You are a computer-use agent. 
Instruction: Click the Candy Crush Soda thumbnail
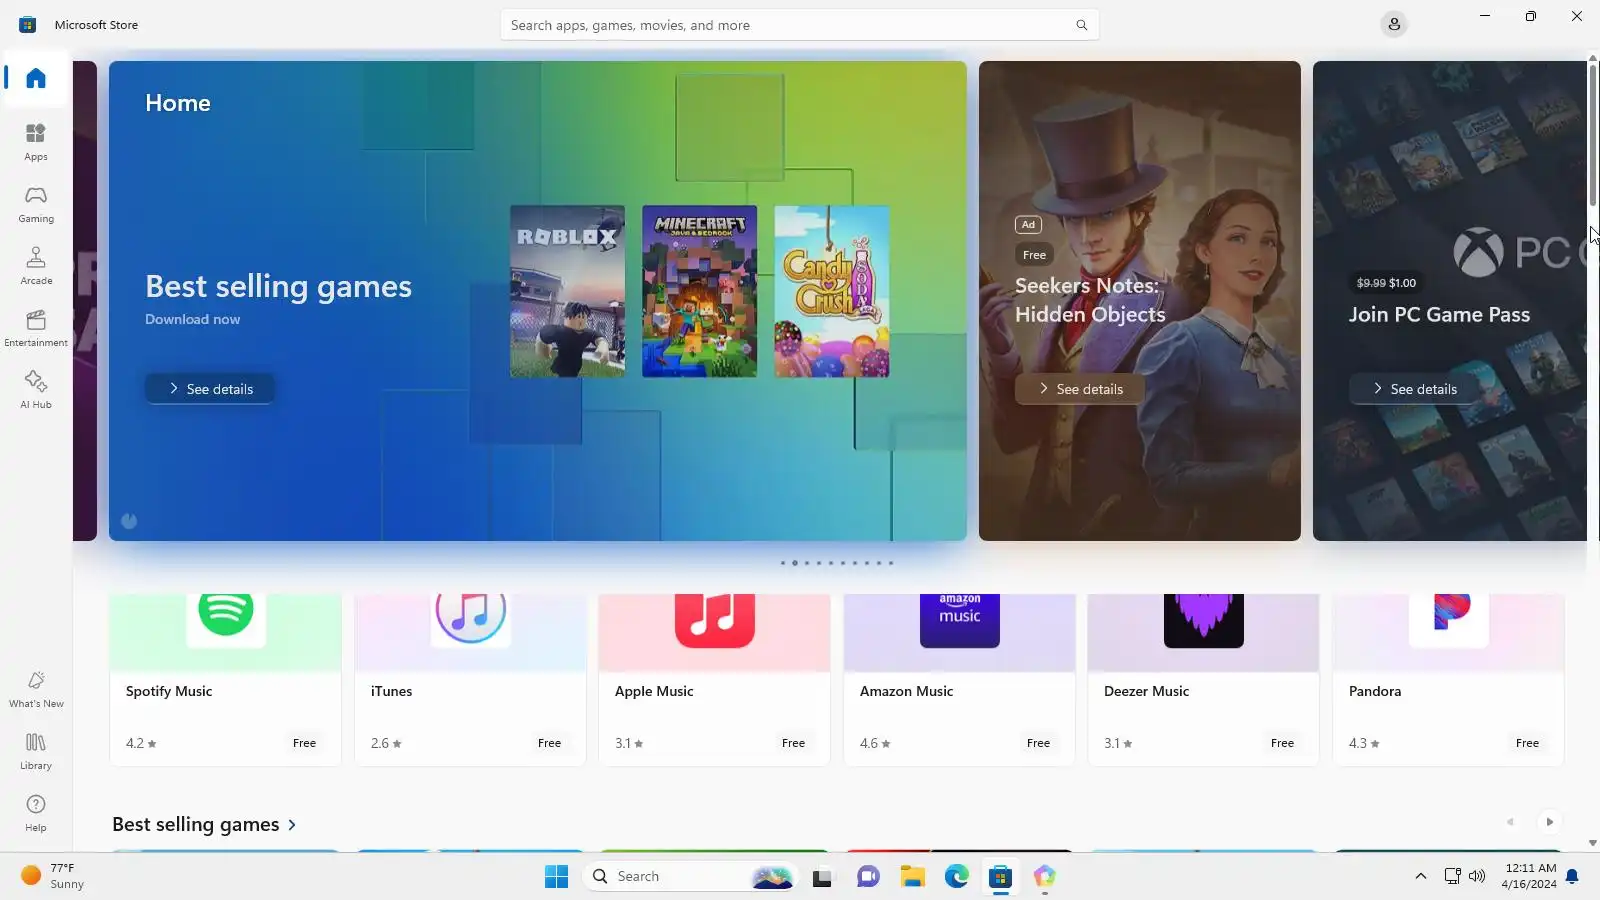pos(832,291)
